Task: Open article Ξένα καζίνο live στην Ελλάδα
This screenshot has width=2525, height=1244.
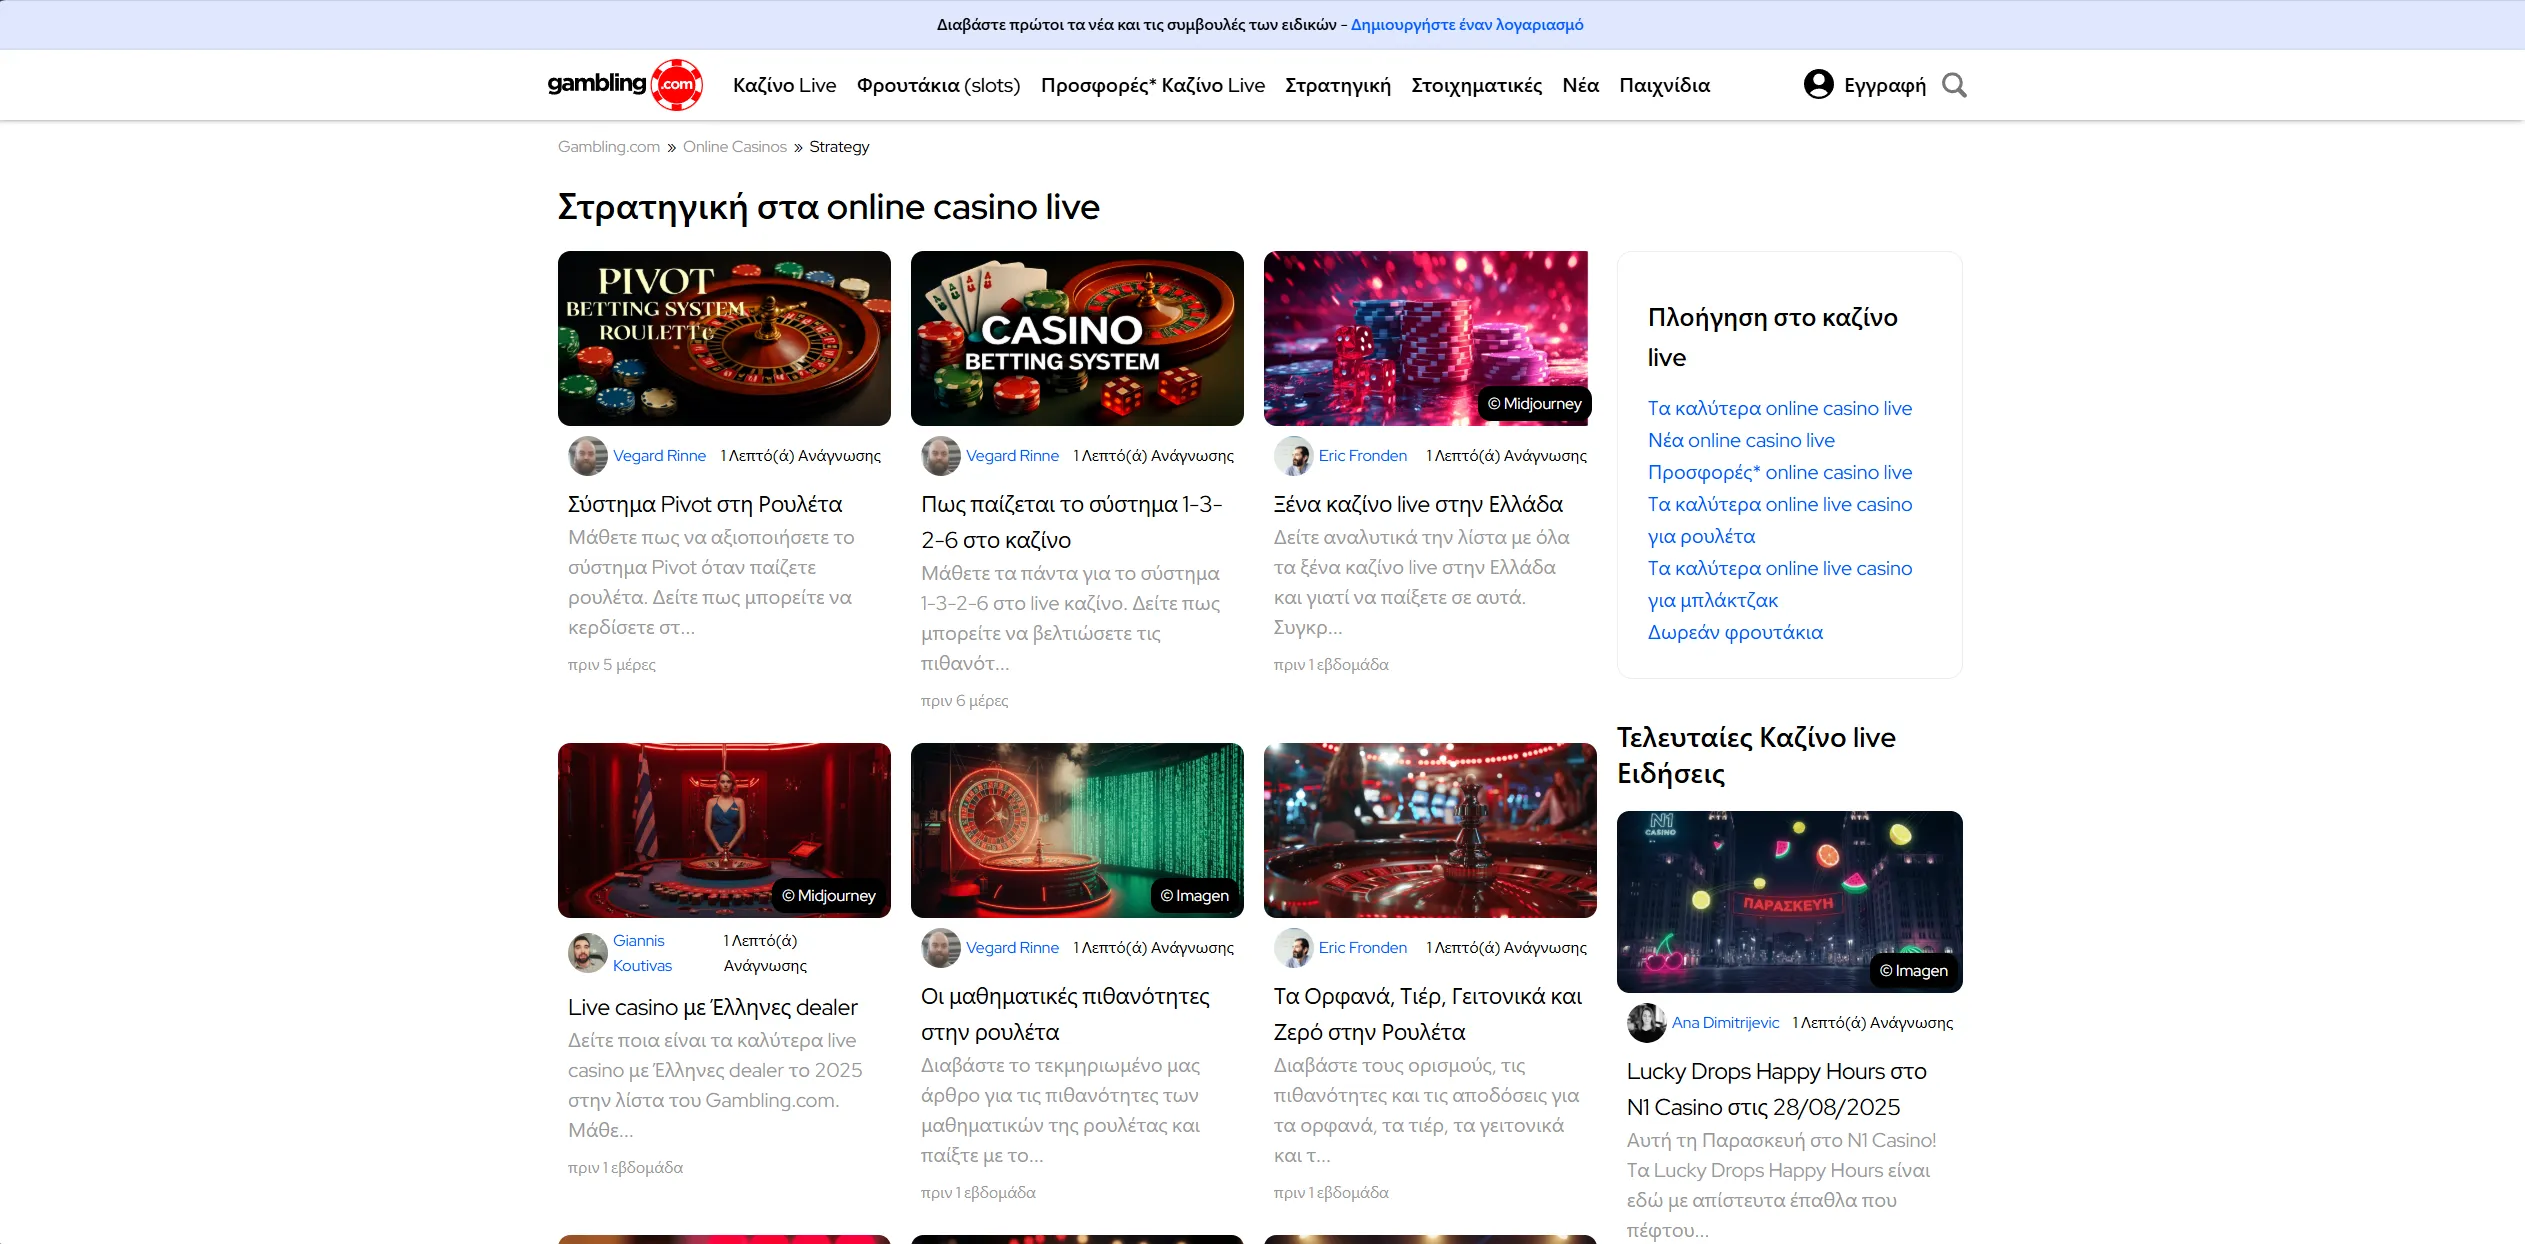Action: tap(1418, 505)
